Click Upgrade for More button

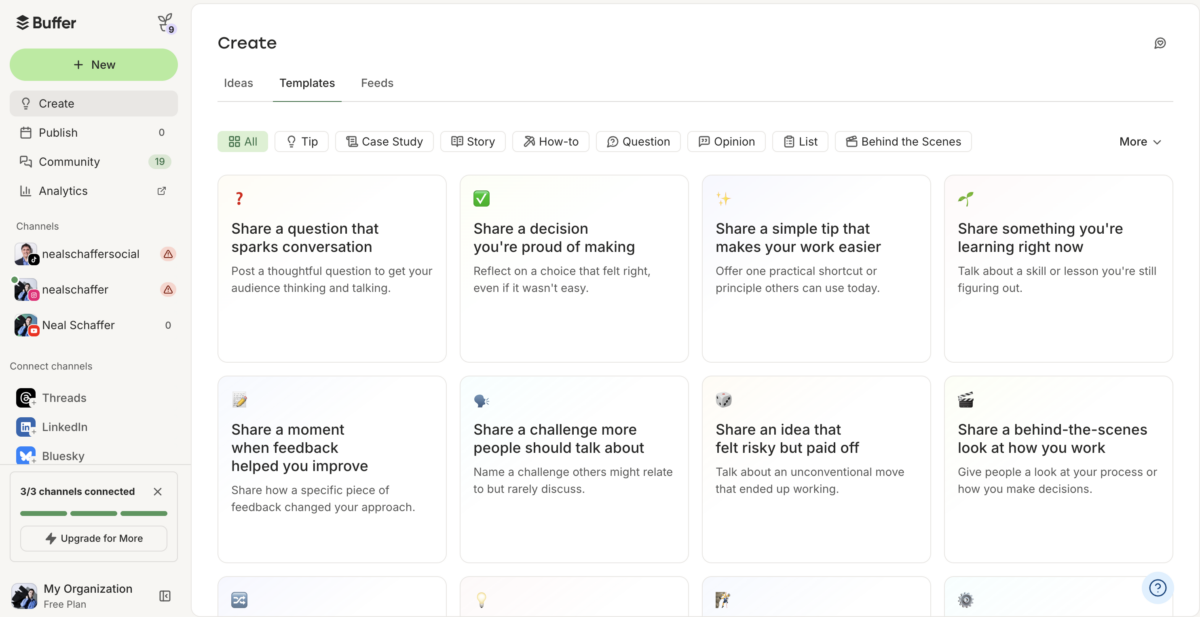94,538
